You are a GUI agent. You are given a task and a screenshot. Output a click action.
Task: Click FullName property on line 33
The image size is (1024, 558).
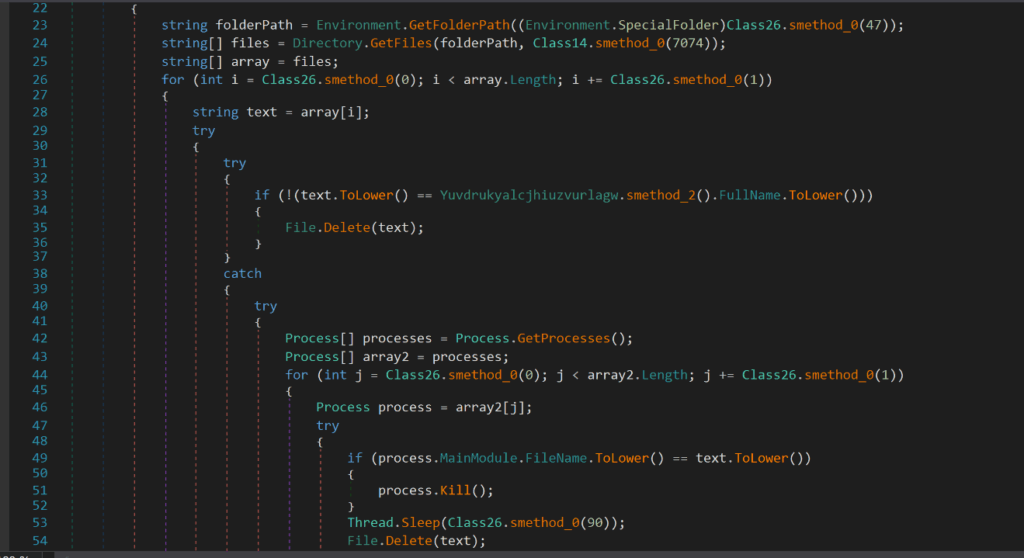pos(750,195)
